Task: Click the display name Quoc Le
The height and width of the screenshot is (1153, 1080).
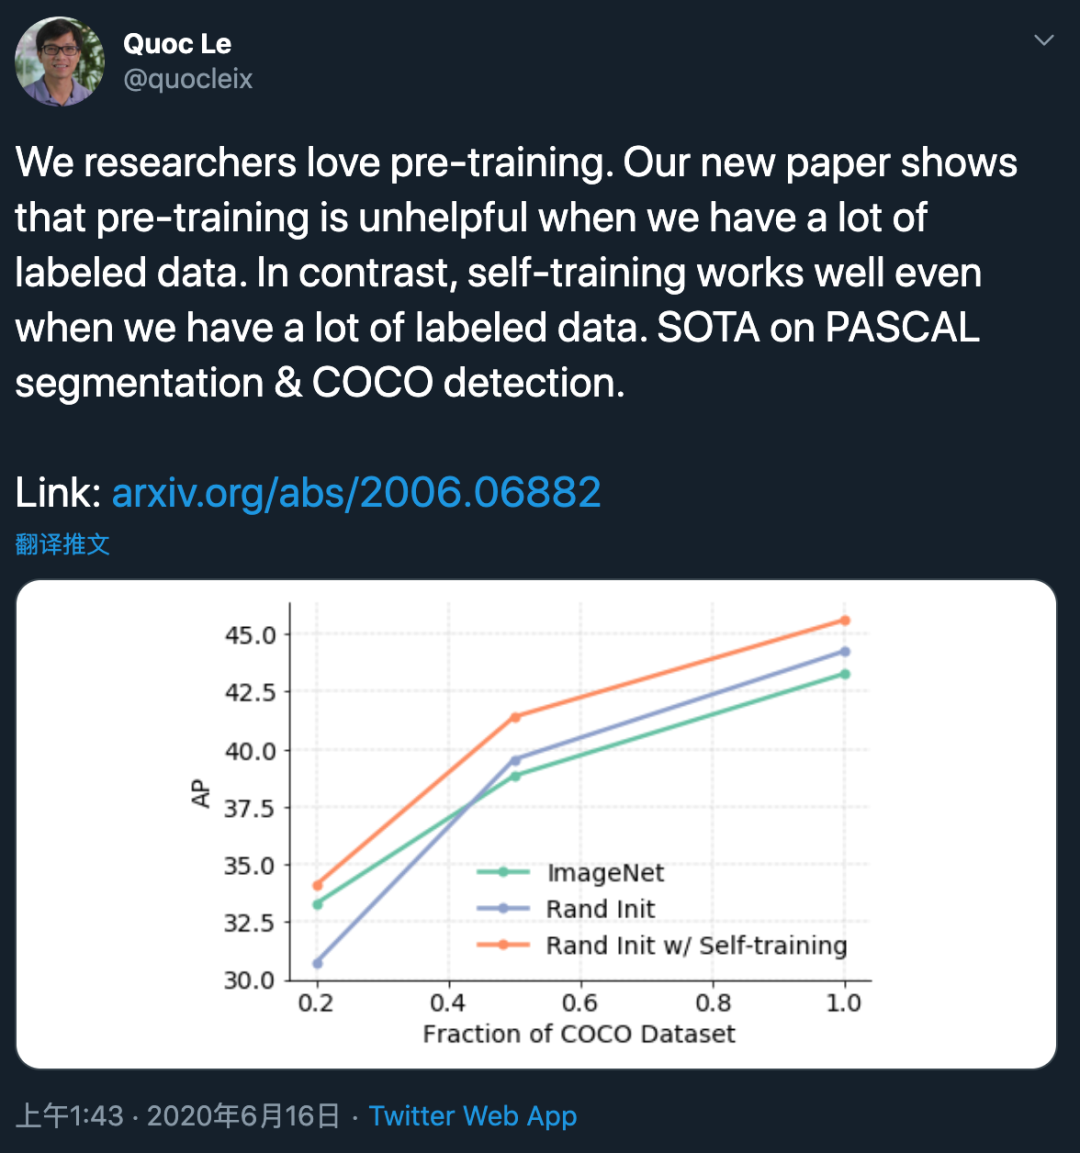Action: point(177,44)
